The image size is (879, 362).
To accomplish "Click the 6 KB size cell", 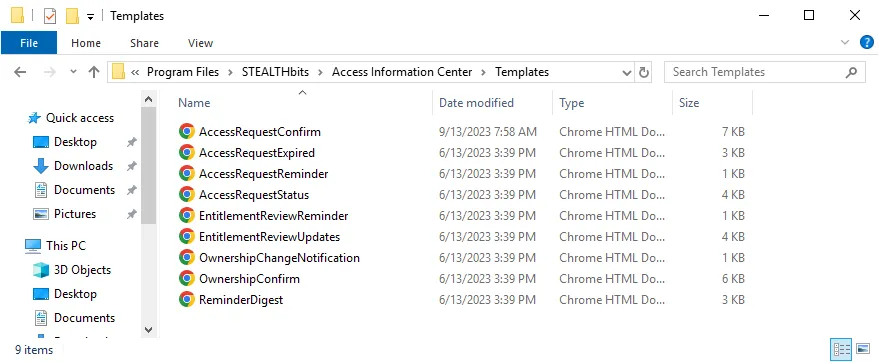I will [x=733, y=279].
